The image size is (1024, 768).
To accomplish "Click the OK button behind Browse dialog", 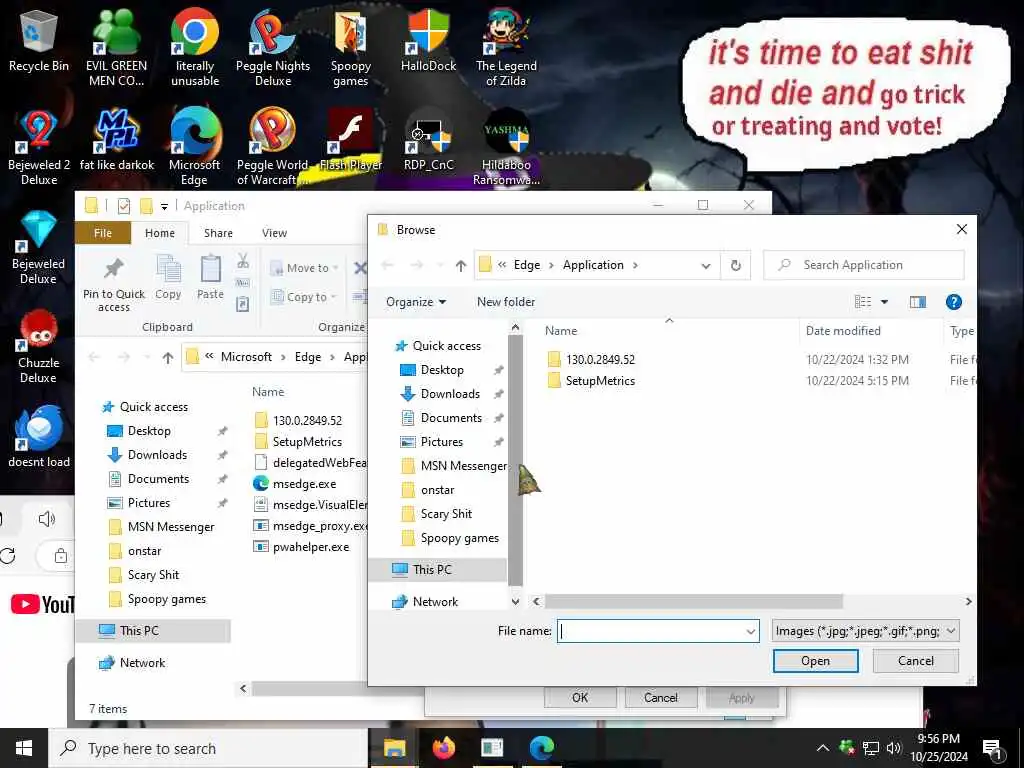I will 580,697.
